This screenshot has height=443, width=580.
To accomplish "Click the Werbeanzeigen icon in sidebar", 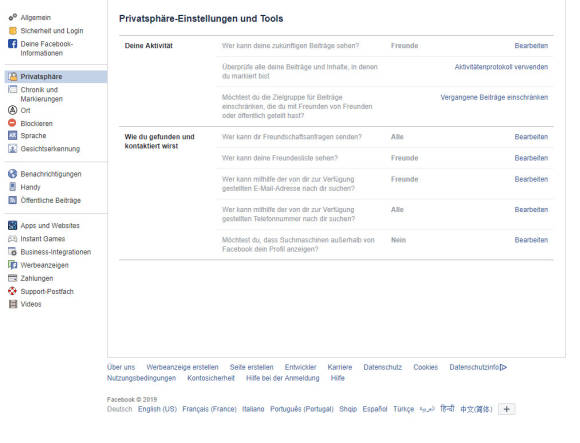I will pos(13,265).
